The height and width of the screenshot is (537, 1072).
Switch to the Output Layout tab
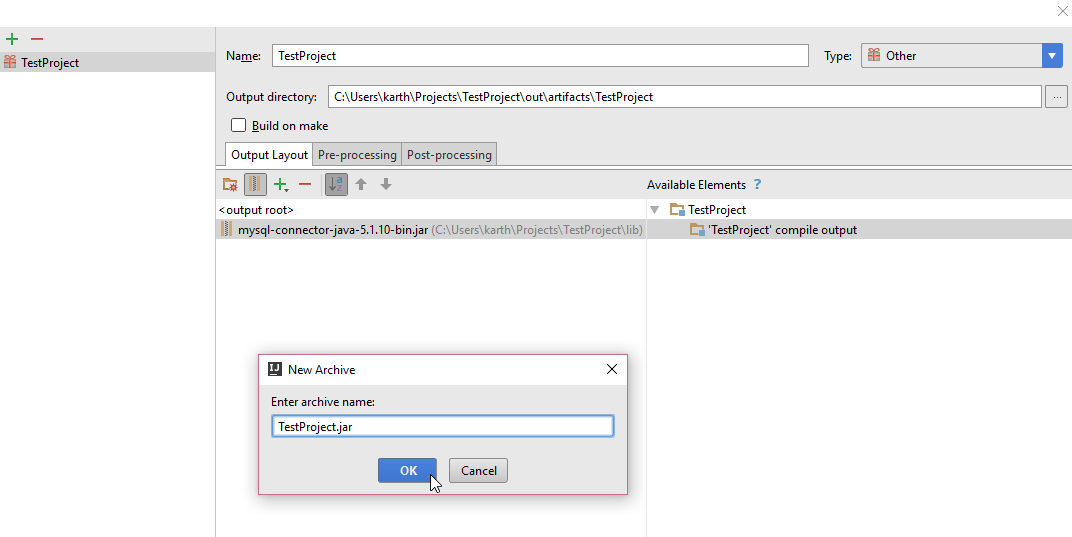[x=269, y=155]
